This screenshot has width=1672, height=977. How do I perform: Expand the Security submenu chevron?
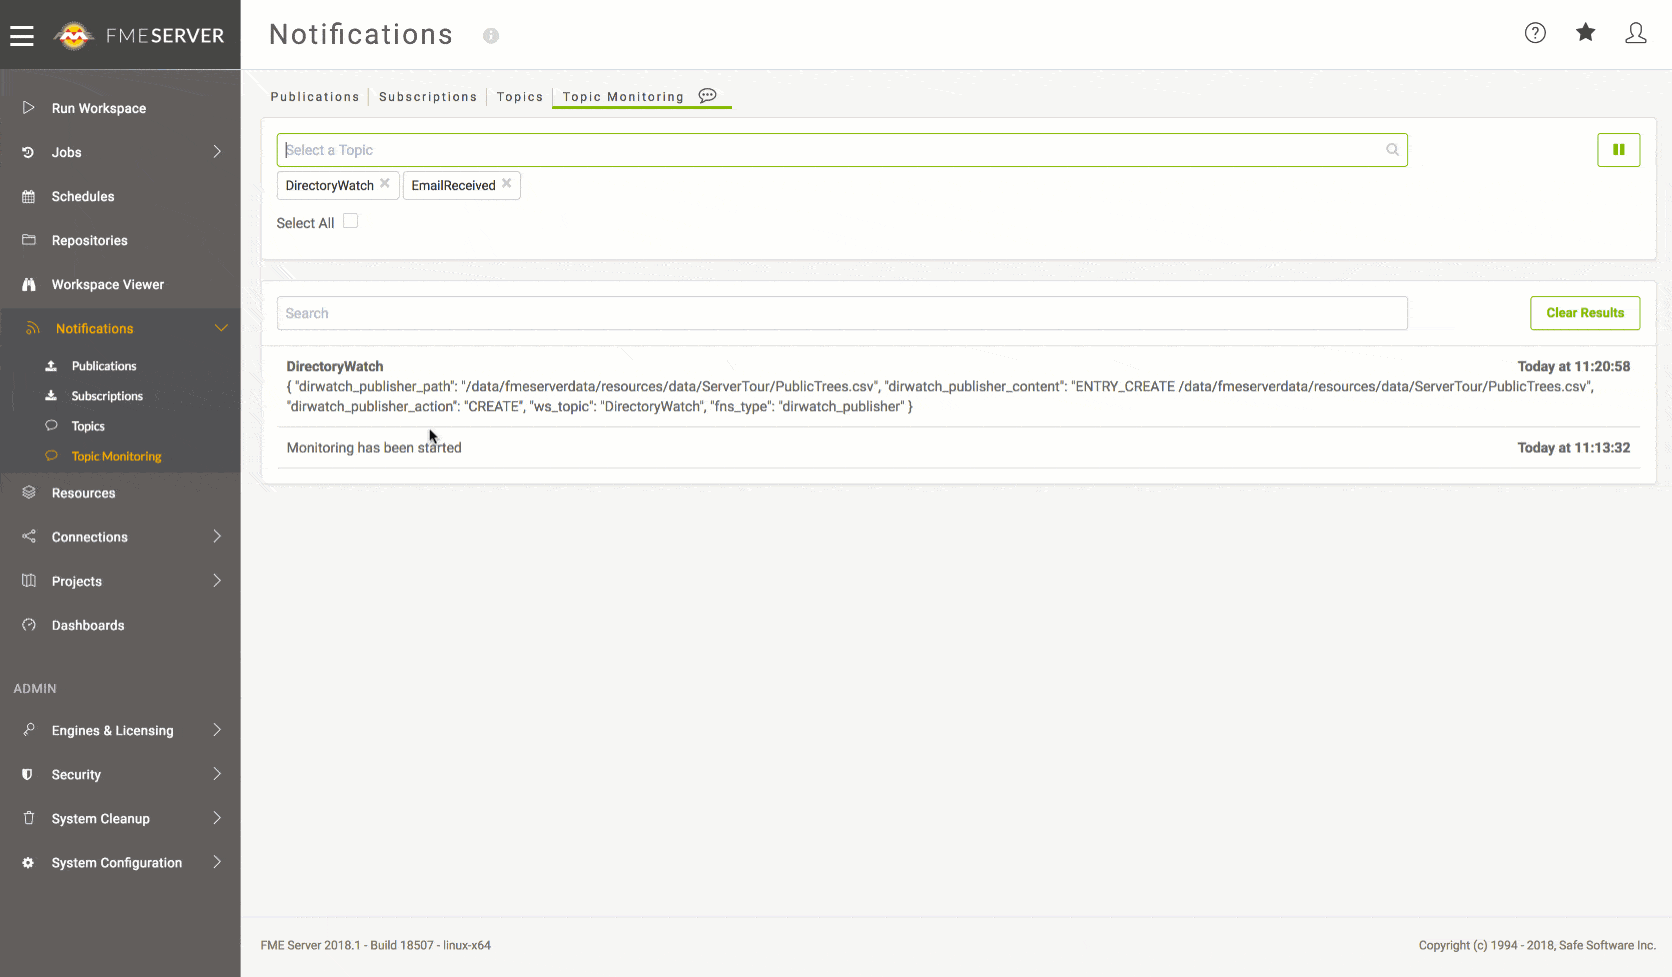point(217,774)
